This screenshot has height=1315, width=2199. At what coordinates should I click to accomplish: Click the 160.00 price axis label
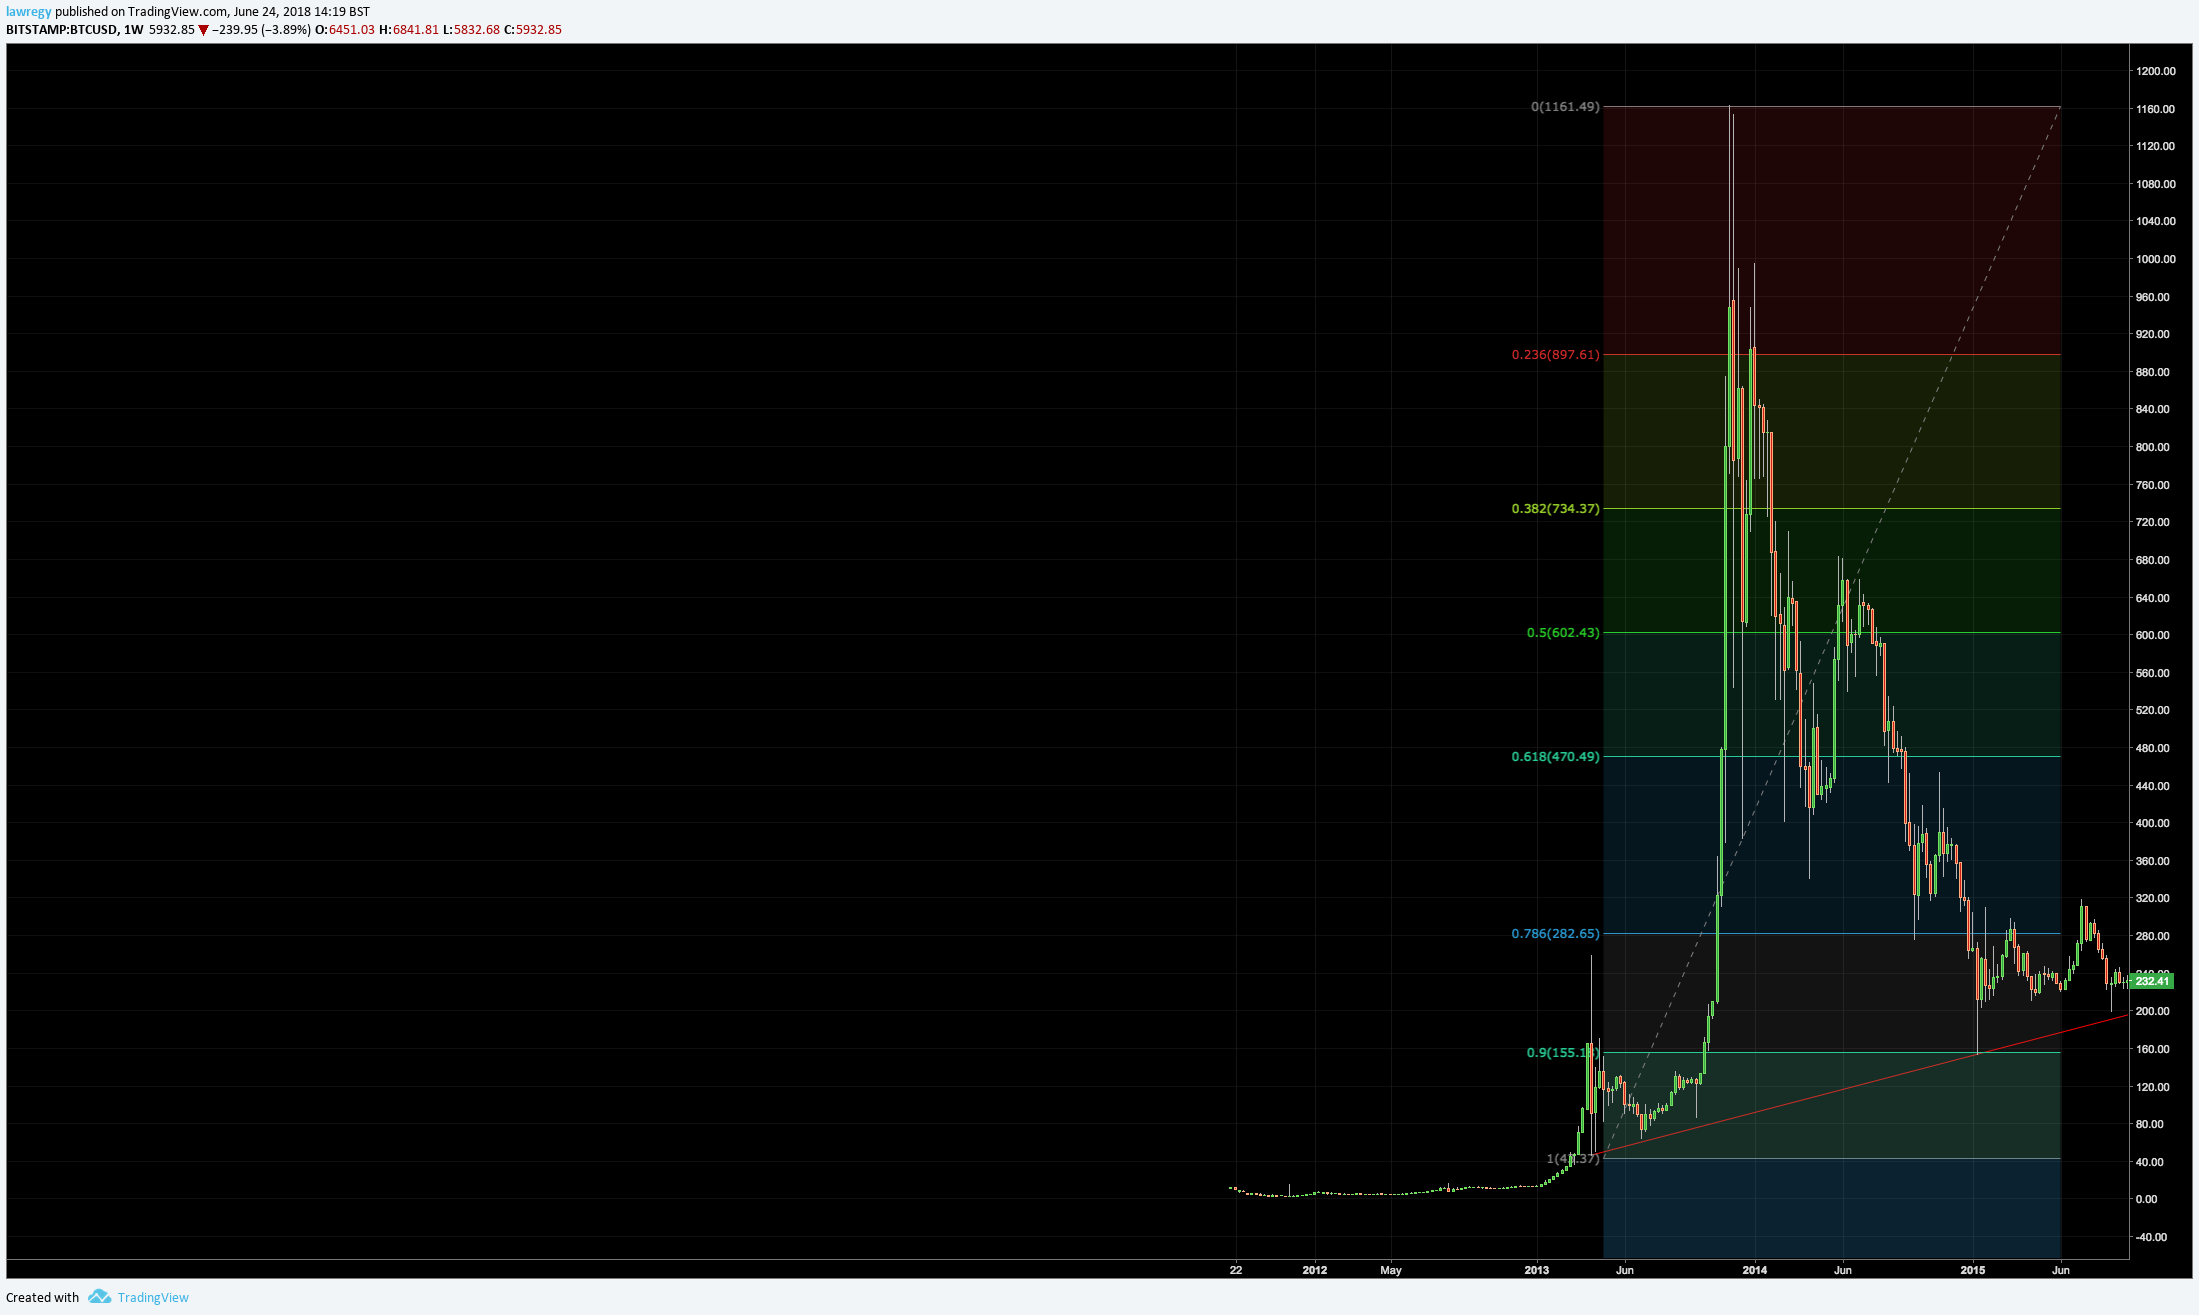point(2153,1049)
